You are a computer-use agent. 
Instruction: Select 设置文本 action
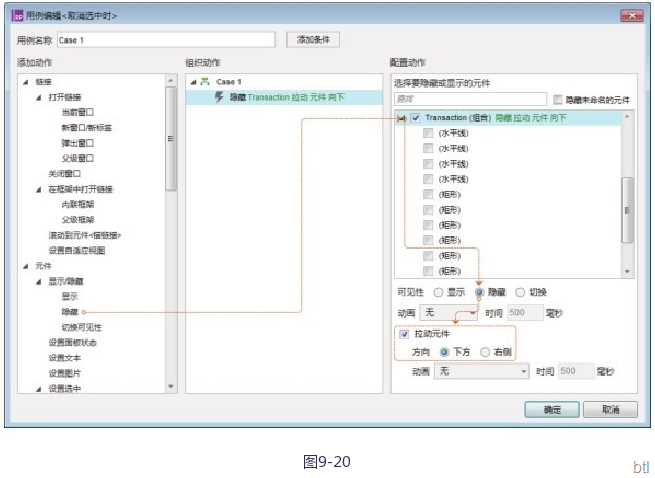[65, 358]
